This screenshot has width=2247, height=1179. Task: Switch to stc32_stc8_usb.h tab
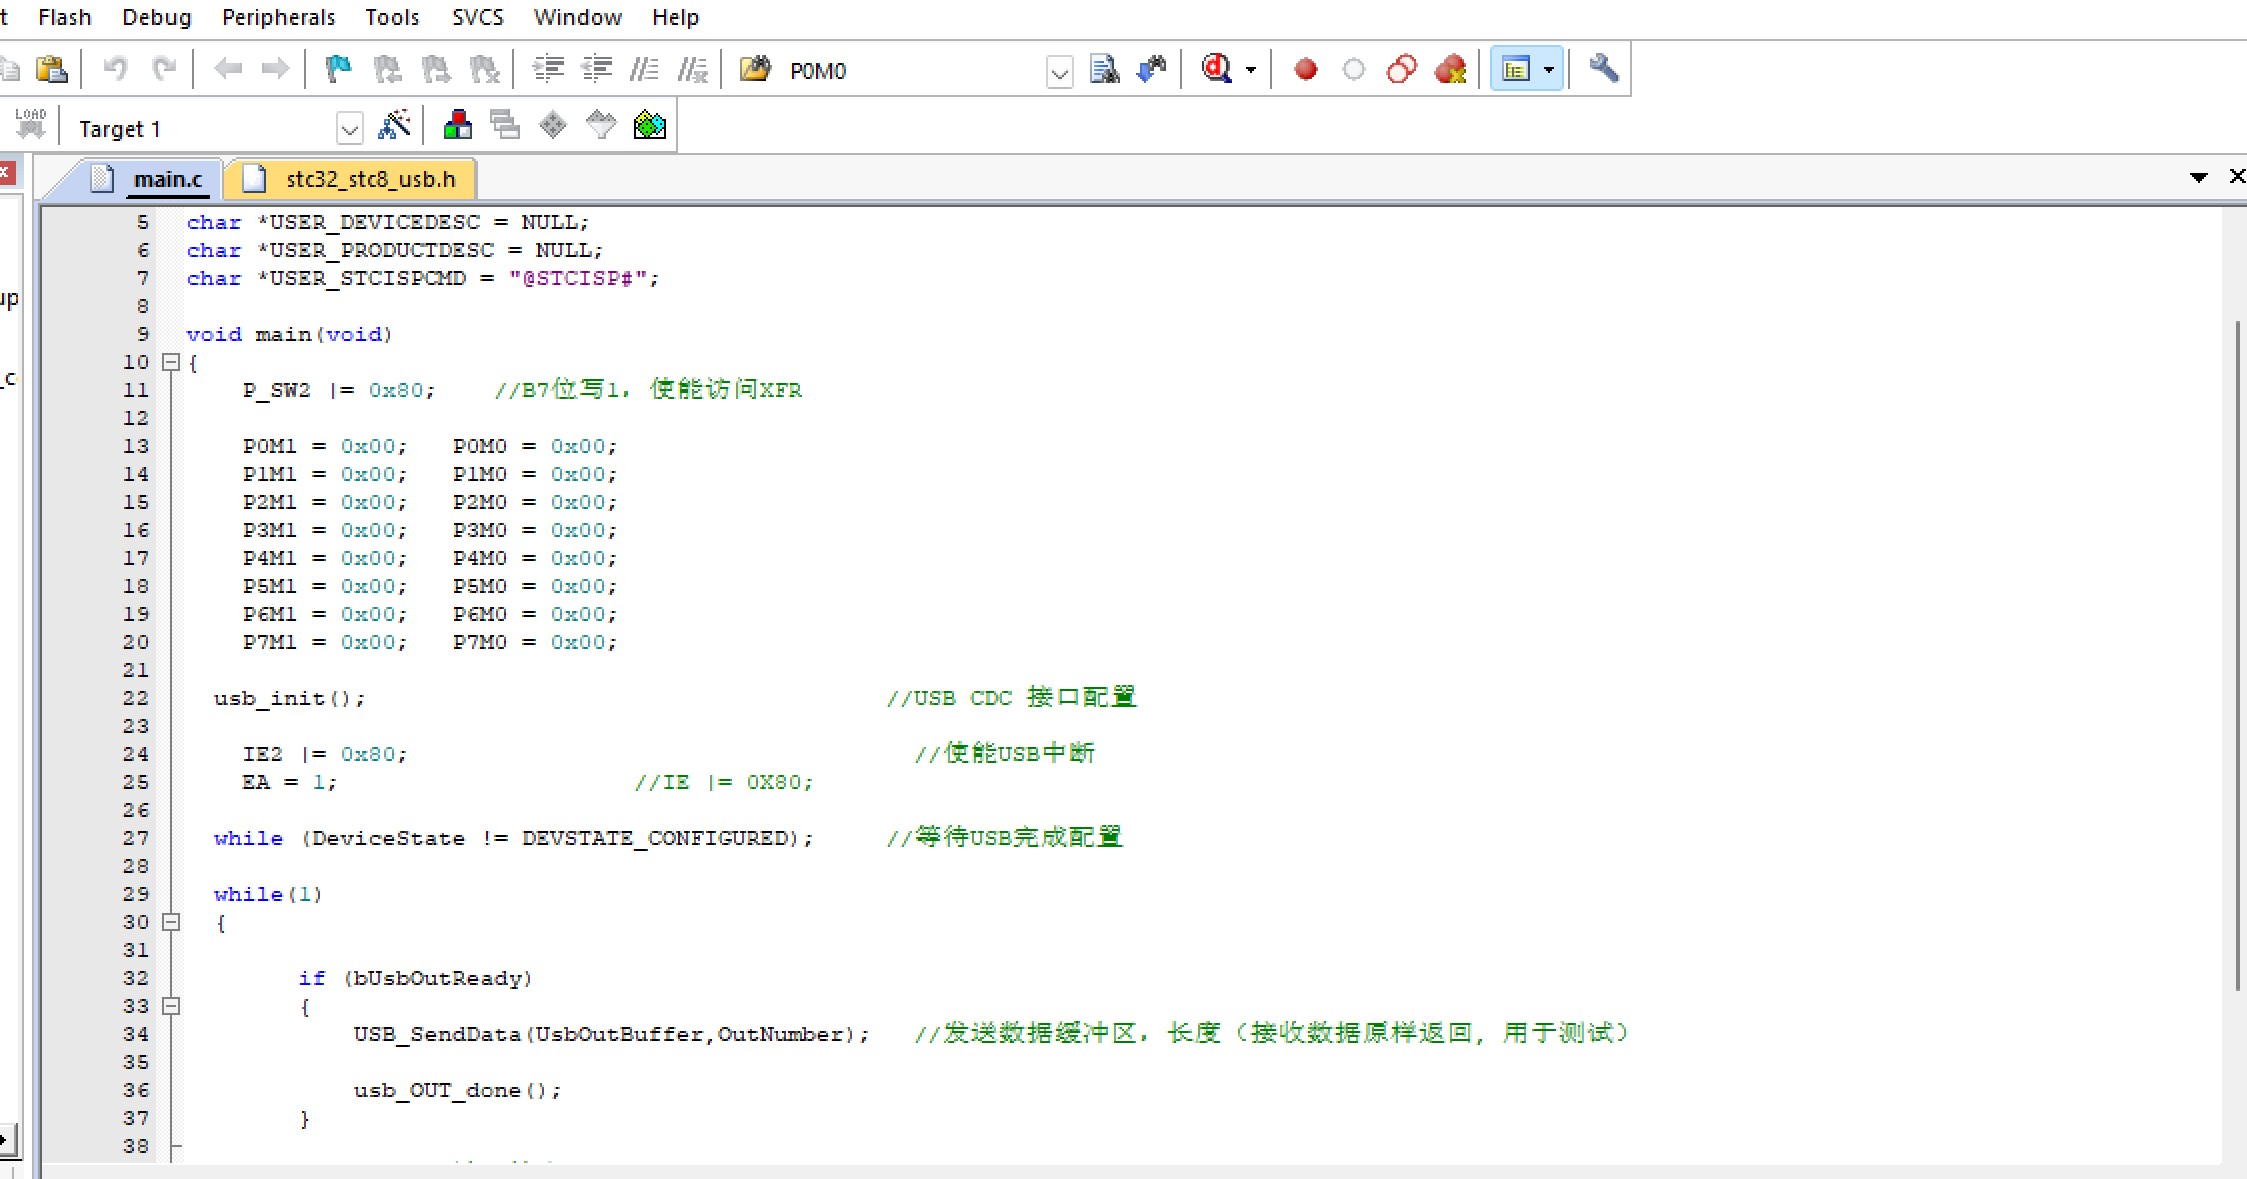(370, 179)
